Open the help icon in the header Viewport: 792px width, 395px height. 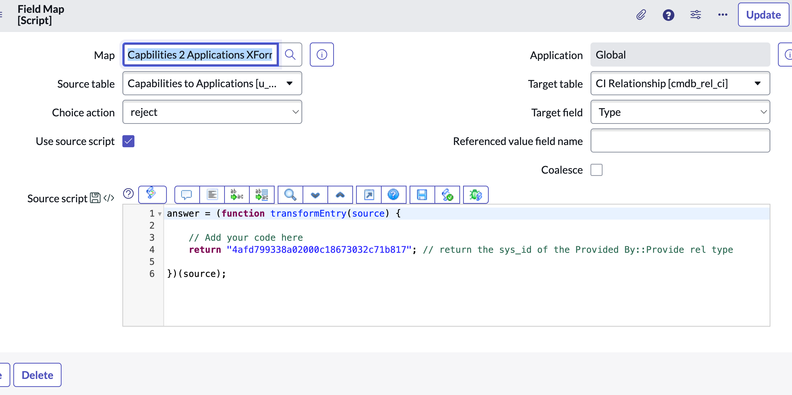(668, 15)
